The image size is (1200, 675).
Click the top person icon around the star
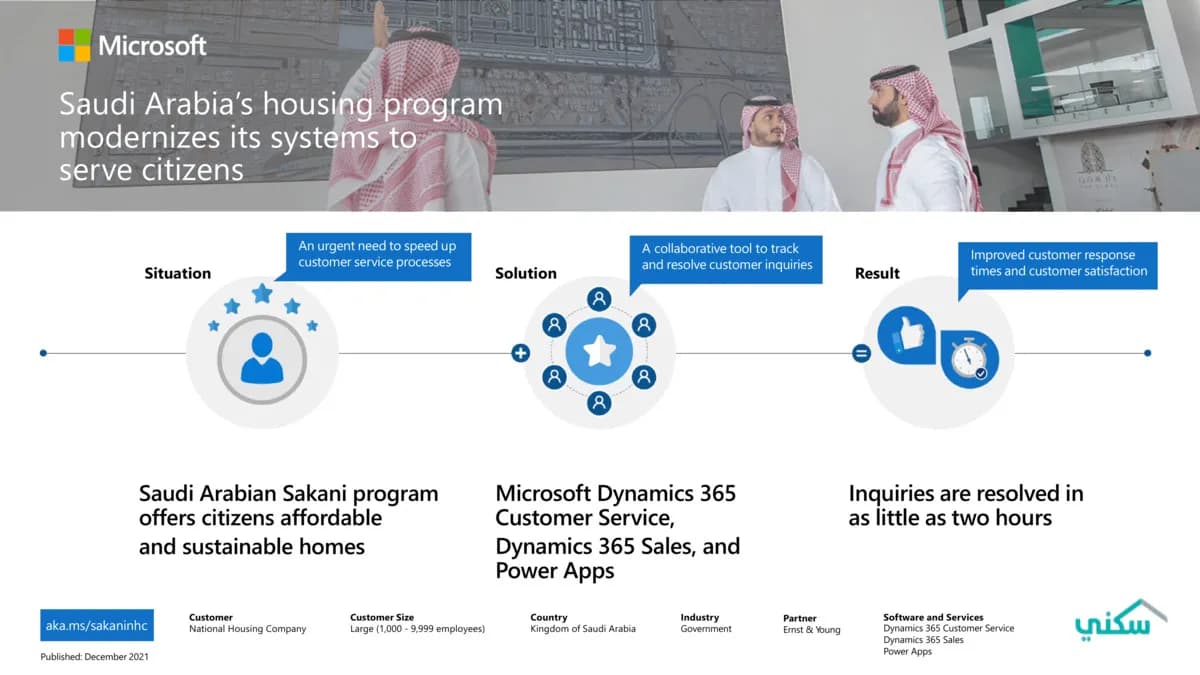pos(599,299)
